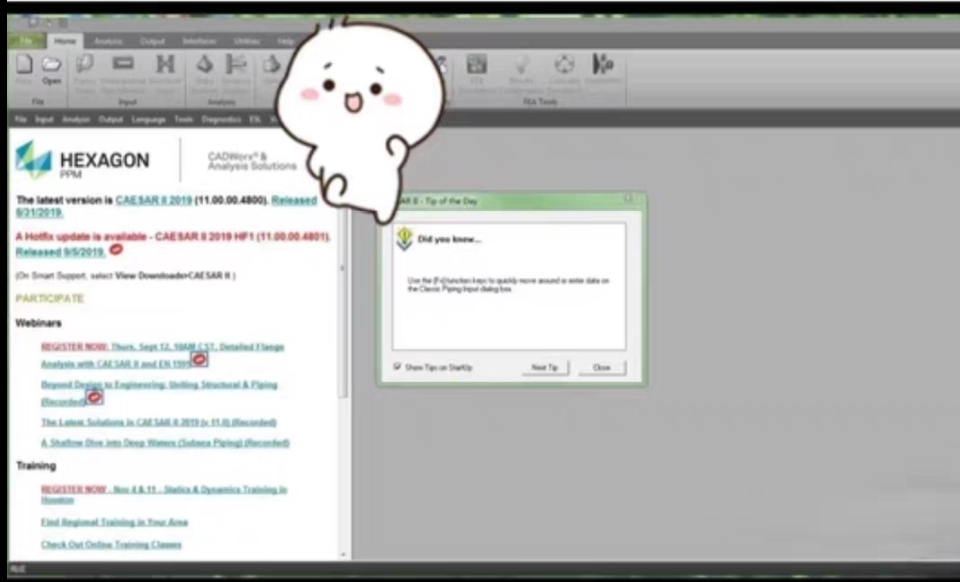Screen dimensions: 960x582
Task: Switch to the Home ribbon tab
Action: [65, 41]
